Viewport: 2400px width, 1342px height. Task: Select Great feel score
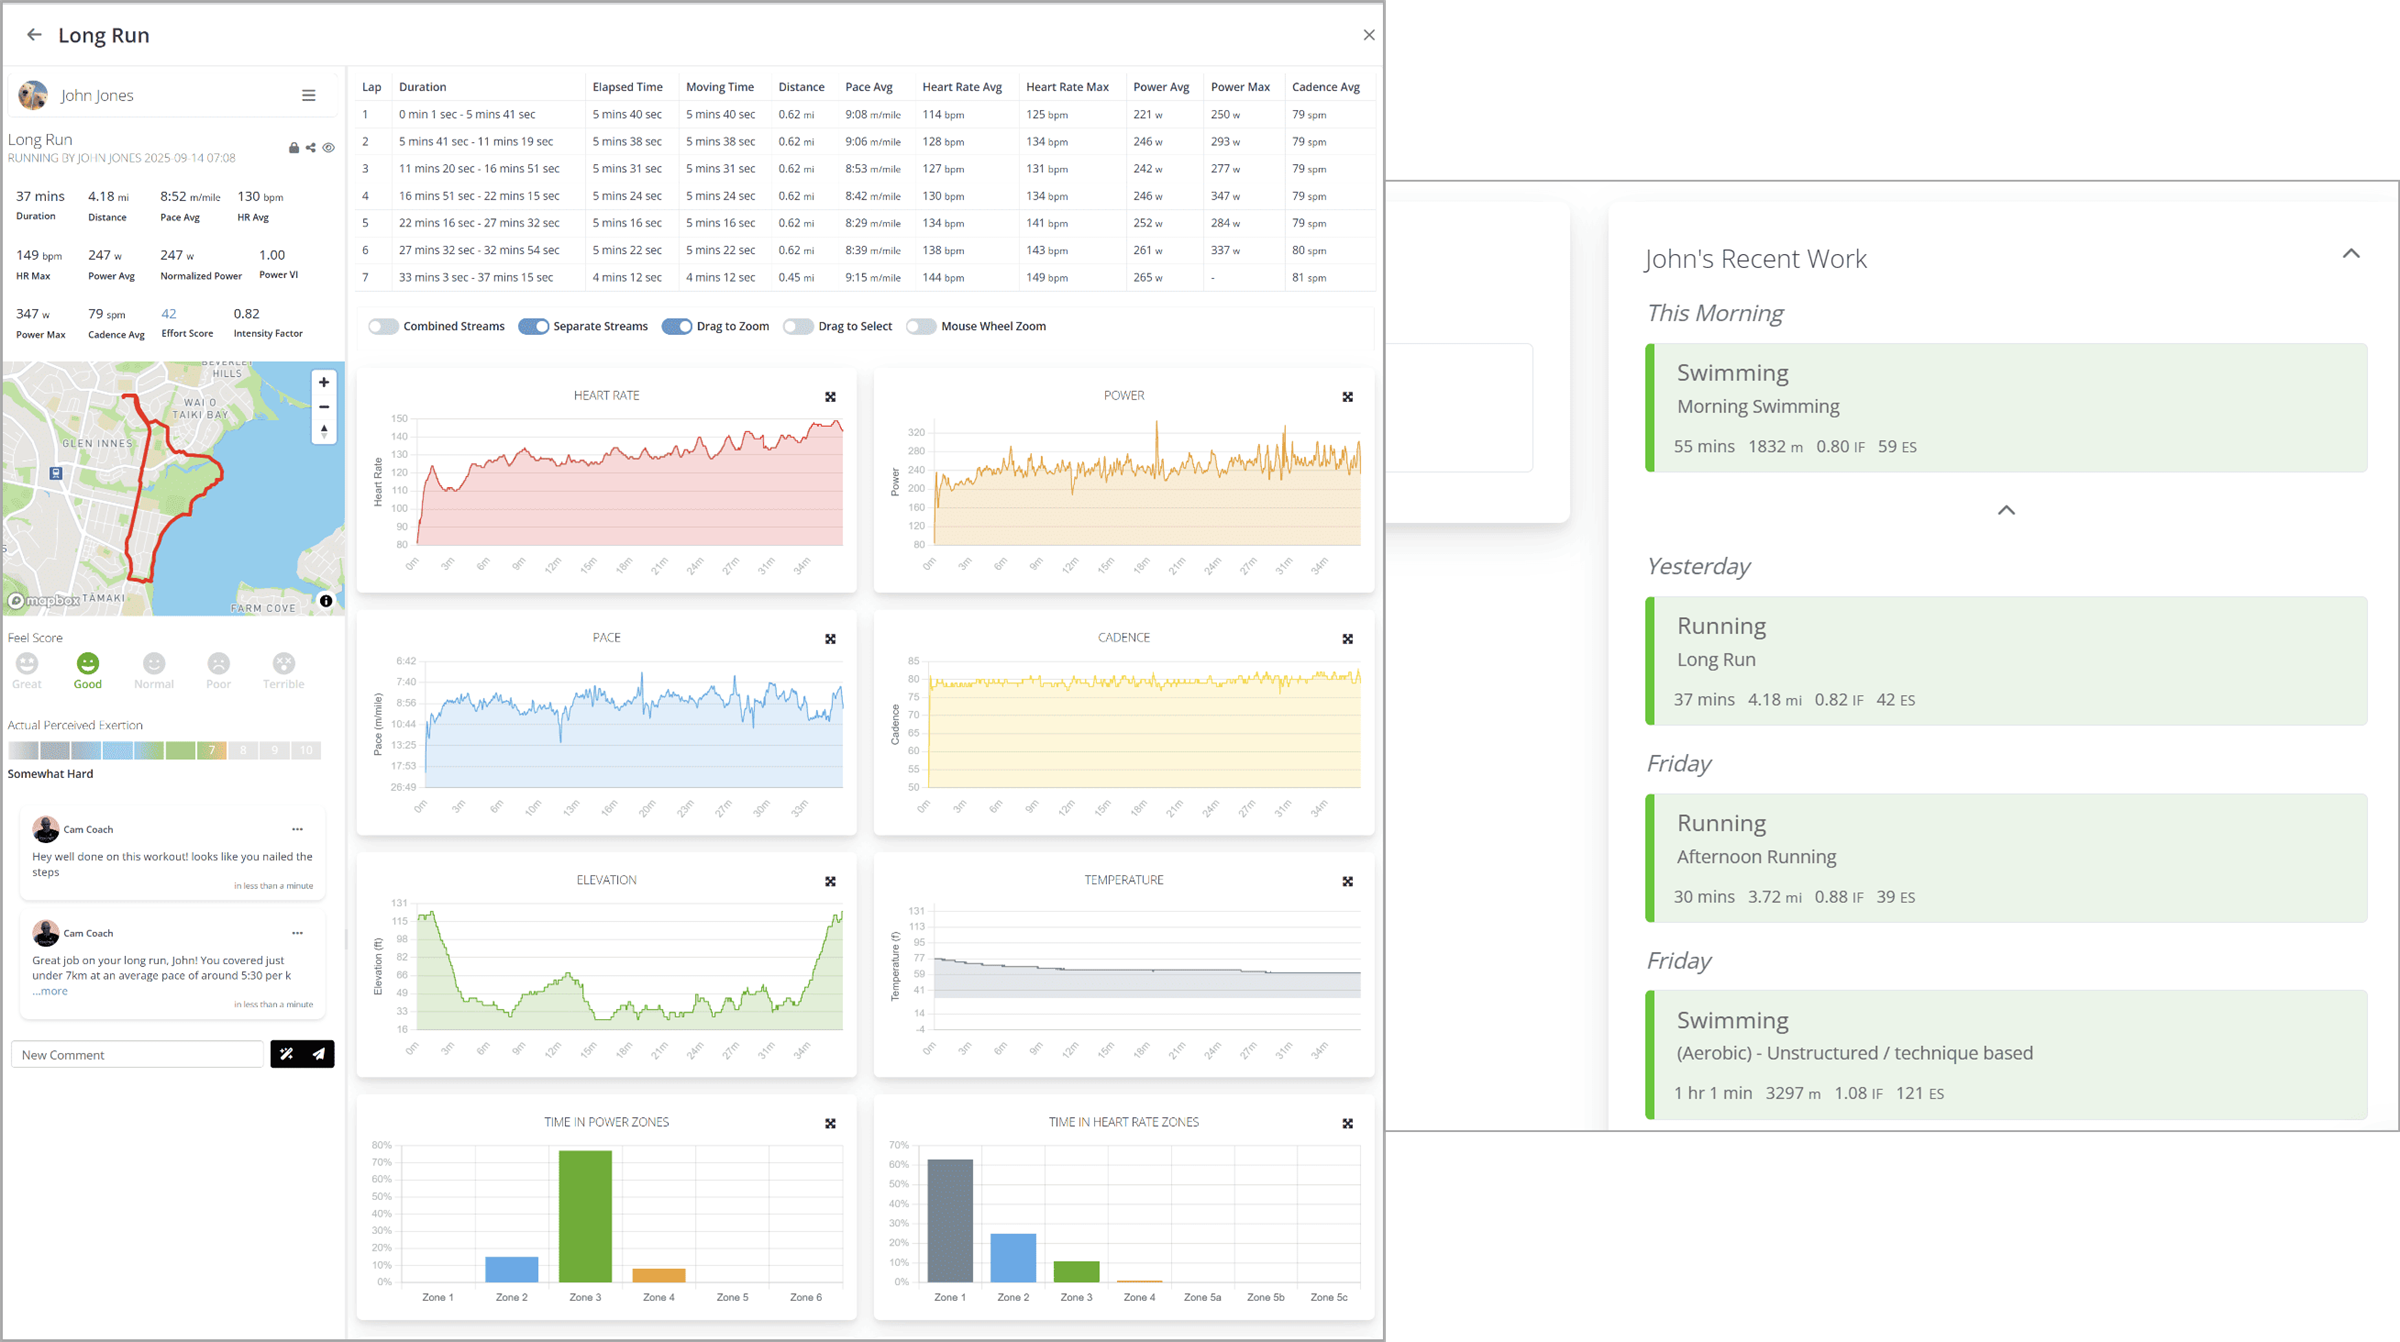click(27, 664)
